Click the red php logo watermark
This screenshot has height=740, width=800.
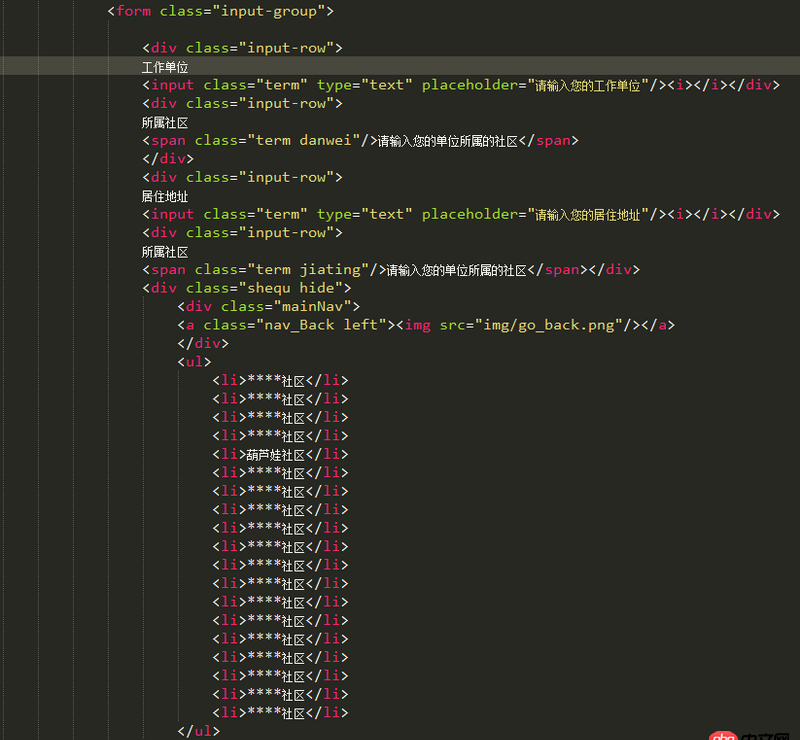point(725,734)
